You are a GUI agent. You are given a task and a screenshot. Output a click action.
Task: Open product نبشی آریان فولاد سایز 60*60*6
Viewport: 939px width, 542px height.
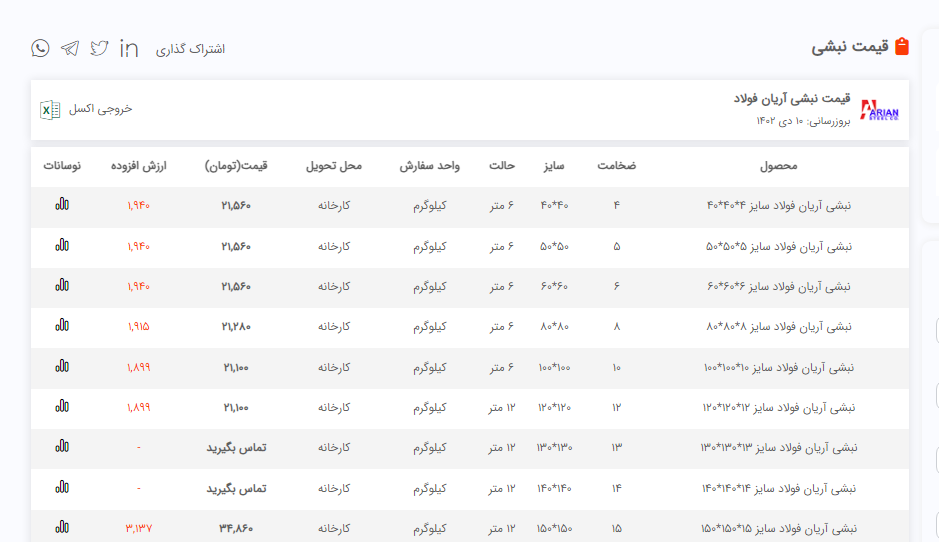coord(779,286)
